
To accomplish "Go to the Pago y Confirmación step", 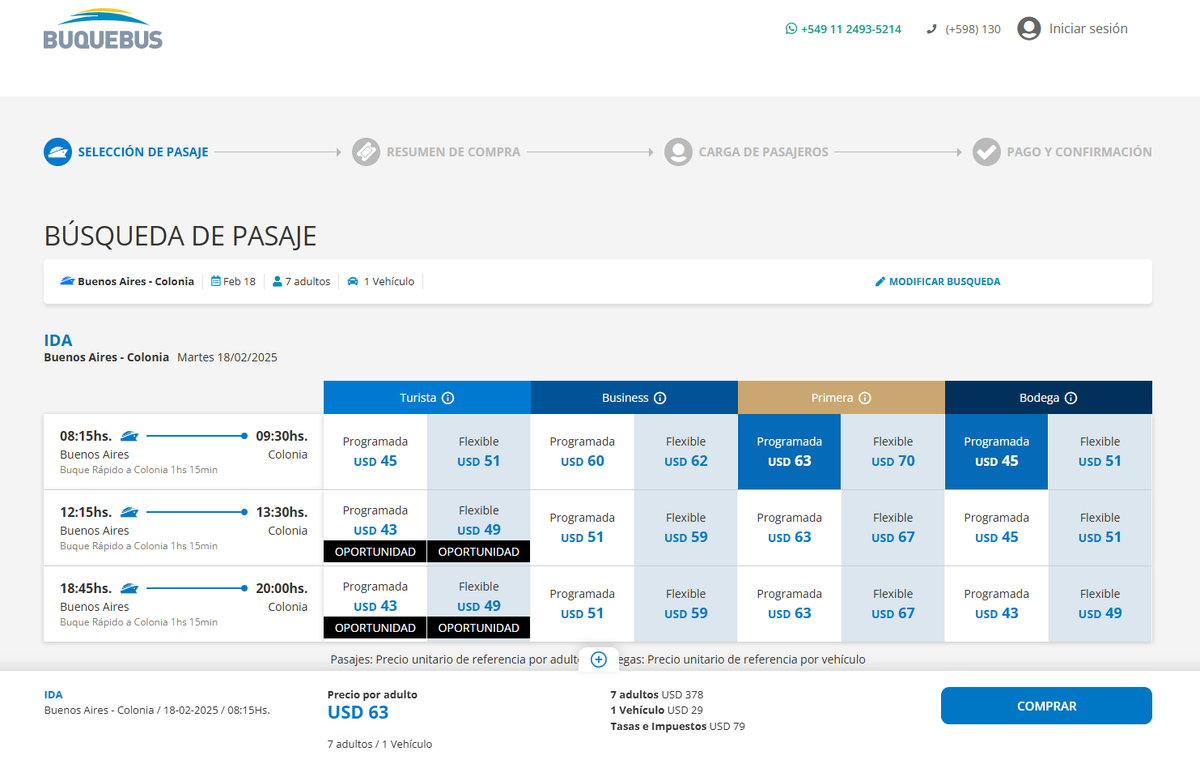I will click(1079, 152).
